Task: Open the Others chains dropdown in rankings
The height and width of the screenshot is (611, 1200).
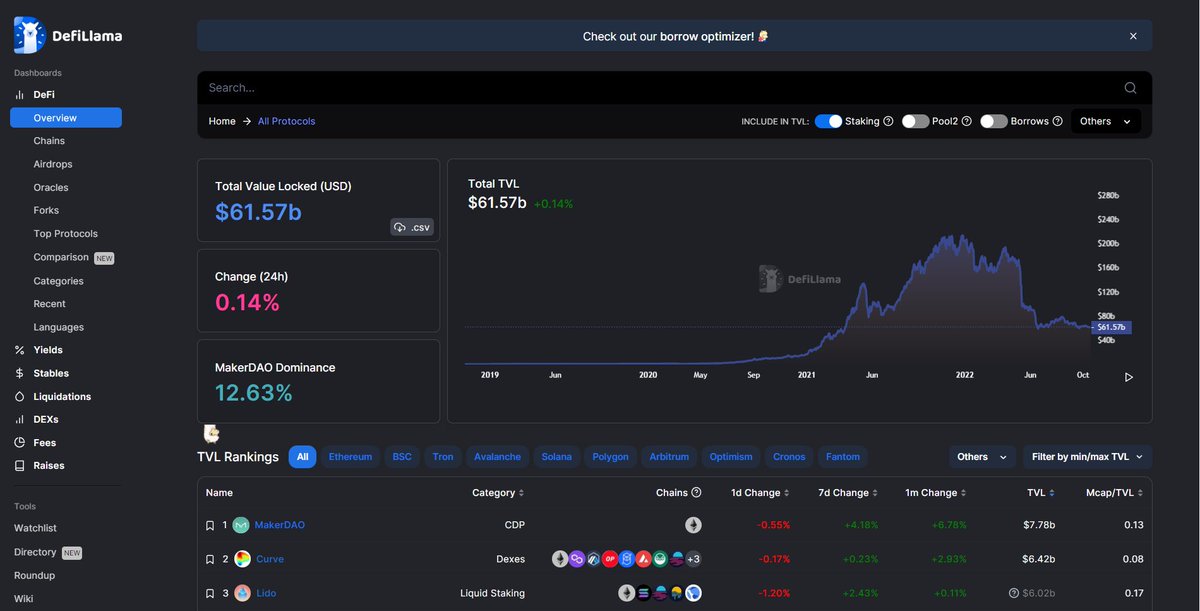Action: tap(982, 457)
